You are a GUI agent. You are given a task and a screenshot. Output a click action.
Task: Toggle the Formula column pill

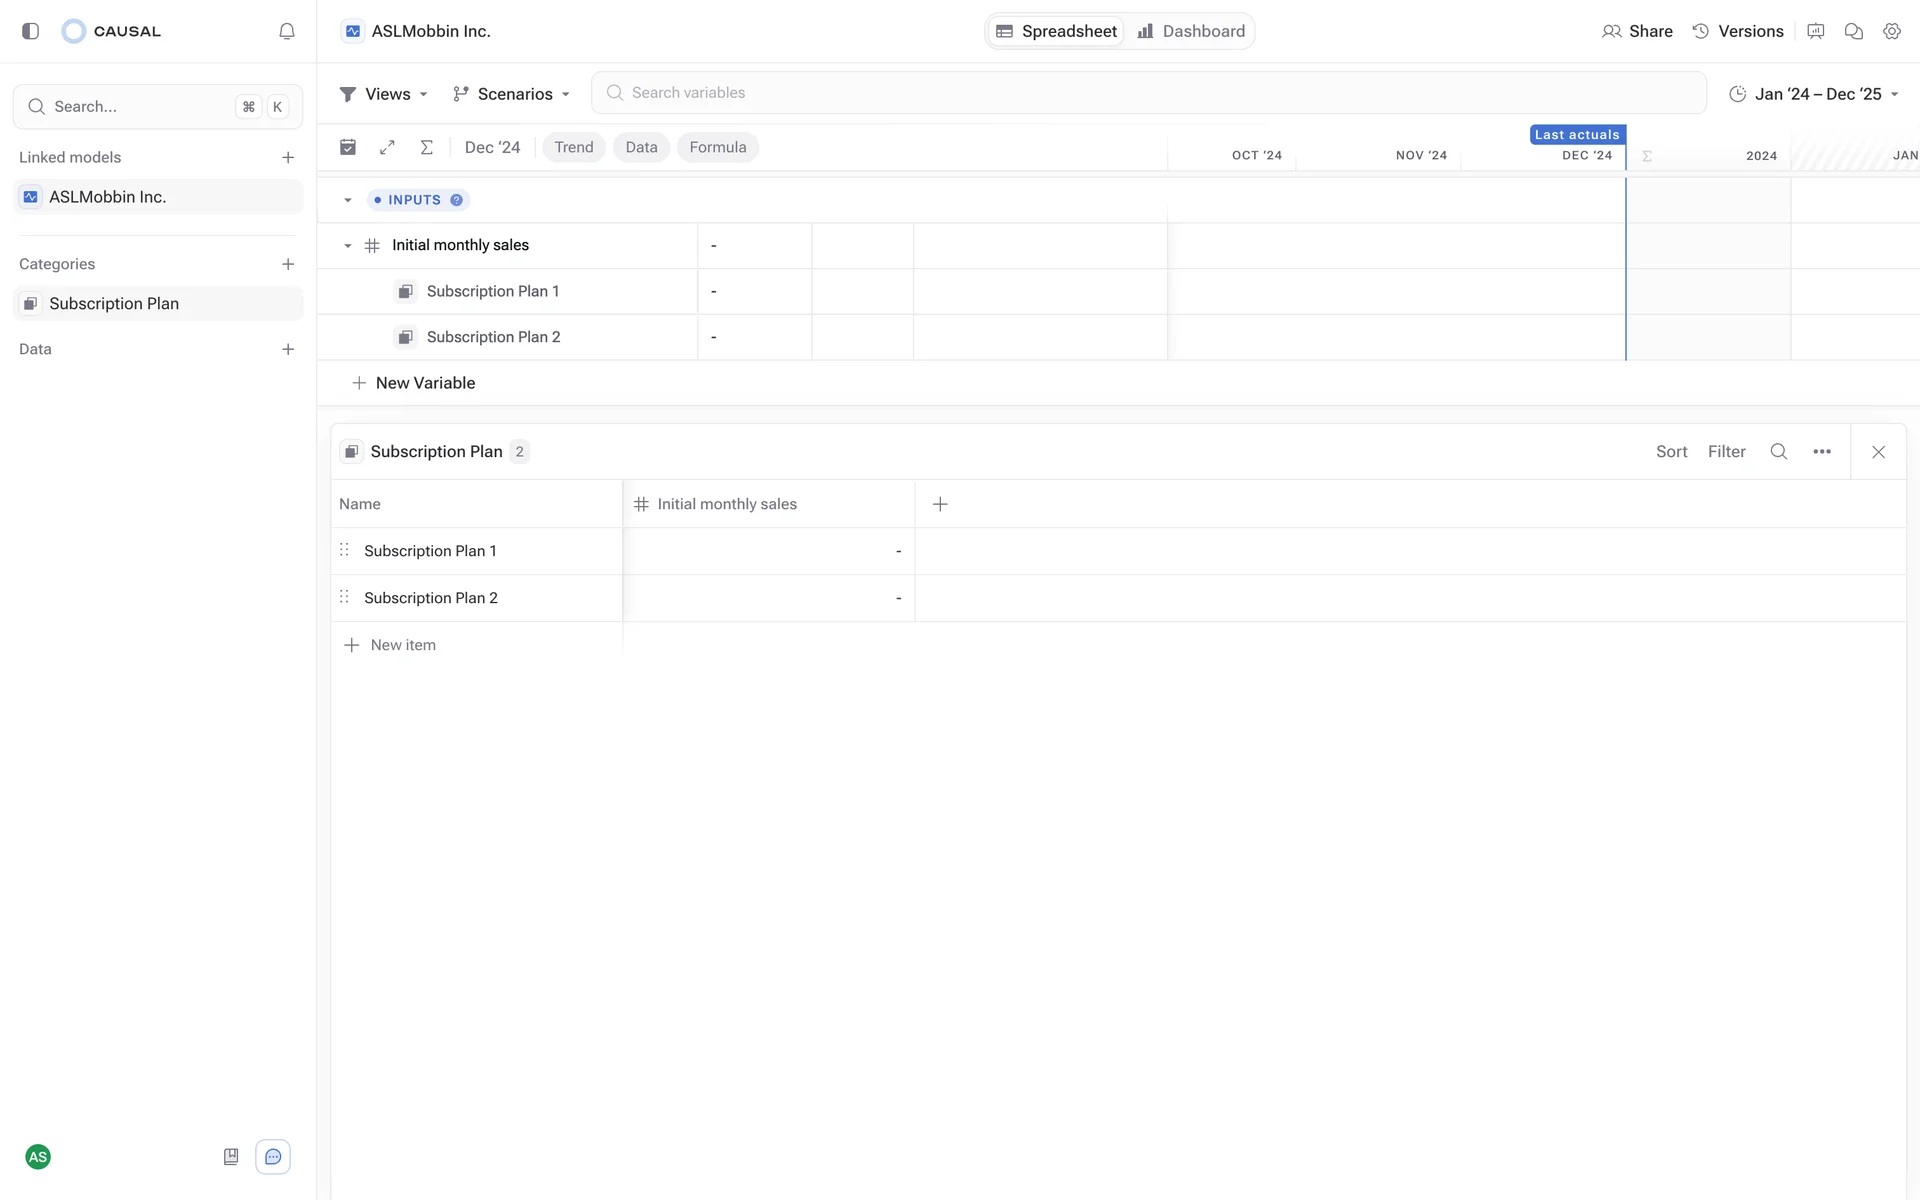717,147
